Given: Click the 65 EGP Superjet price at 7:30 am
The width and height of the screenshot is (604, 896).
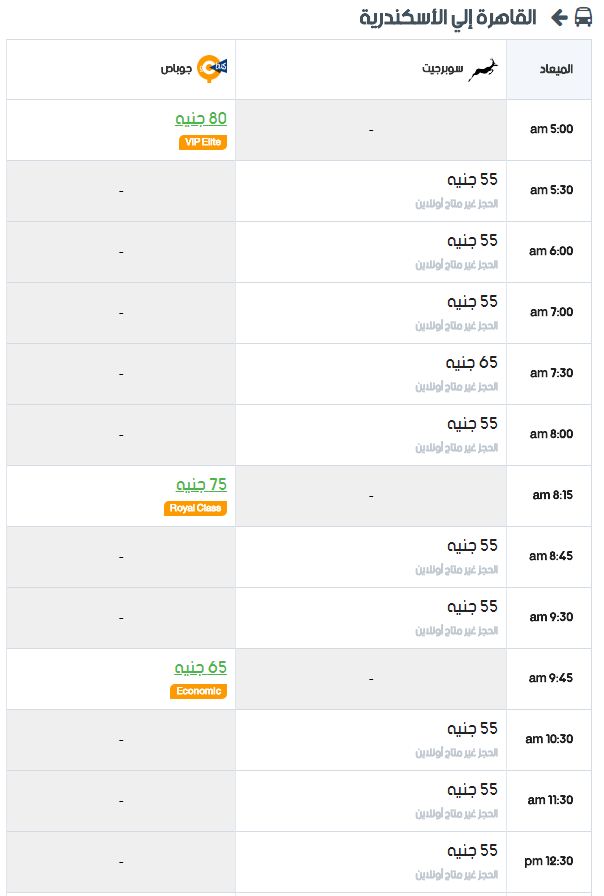Looking at the screenshot, I should tap(472, 362).
